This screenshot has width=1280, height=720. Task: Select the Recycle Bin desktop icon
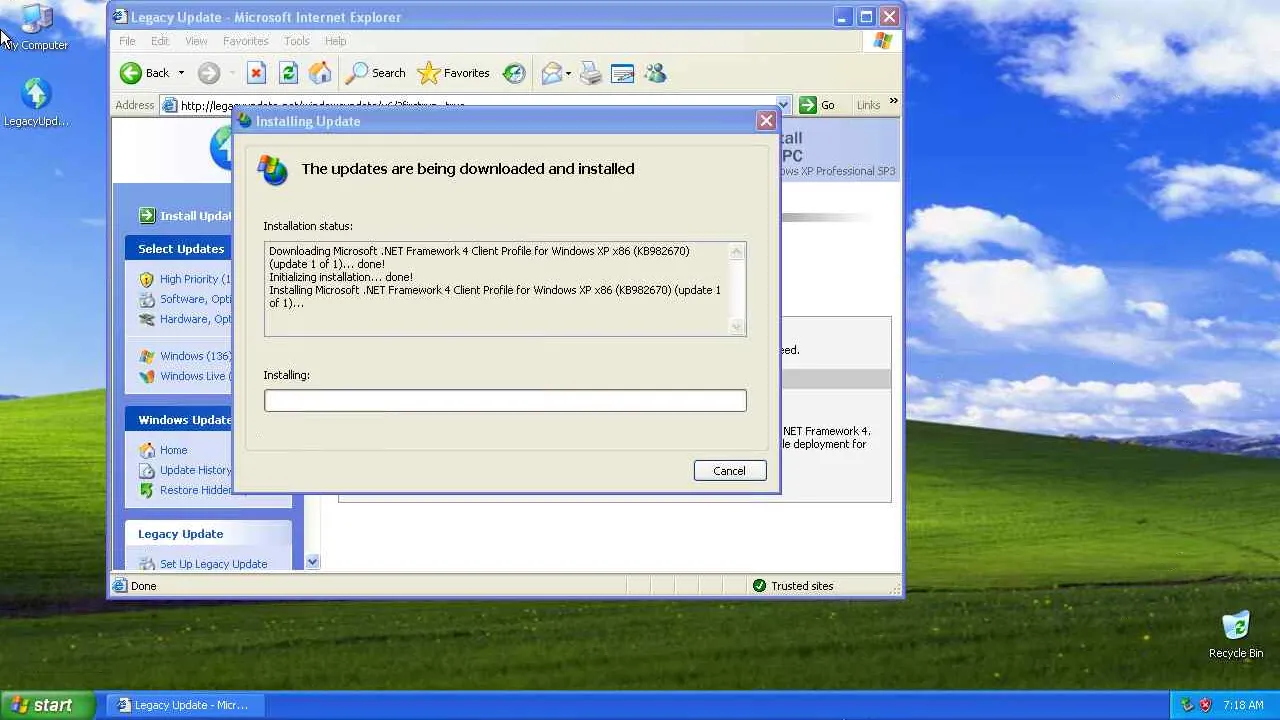1236,634
